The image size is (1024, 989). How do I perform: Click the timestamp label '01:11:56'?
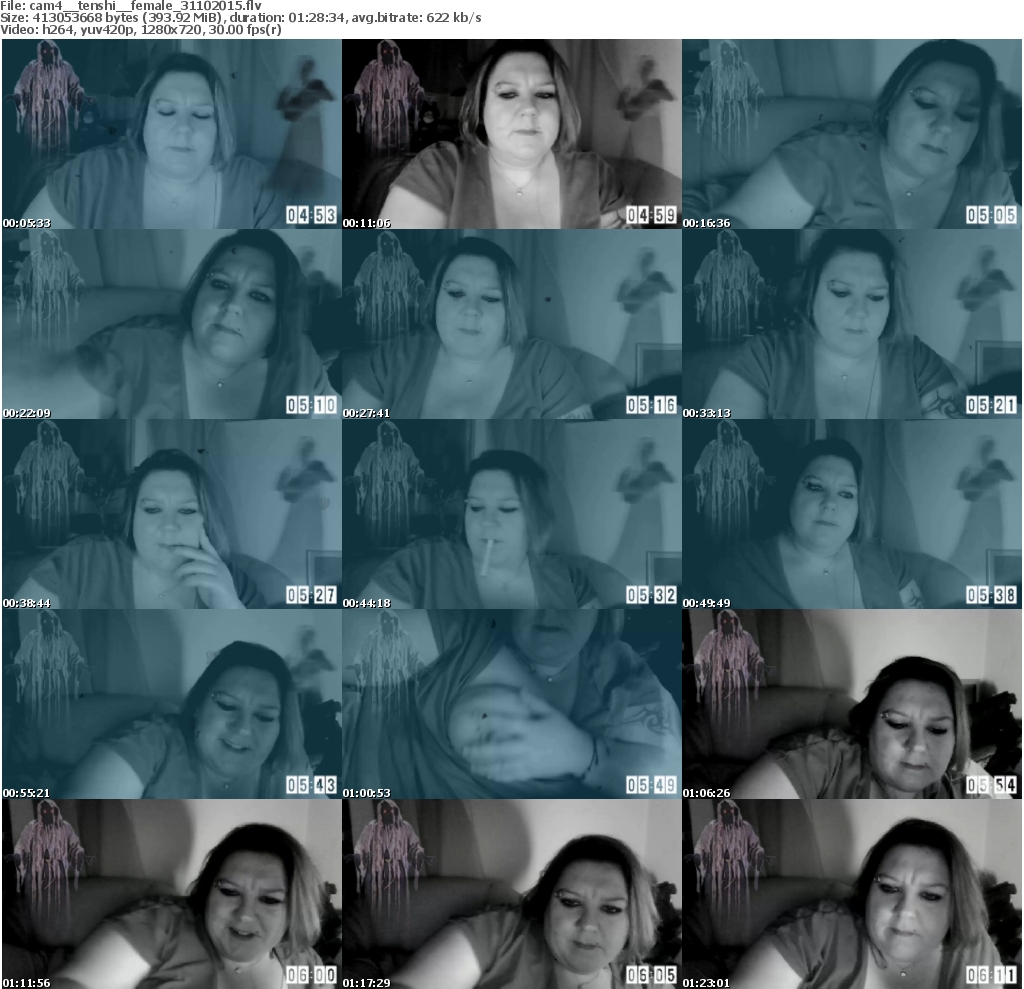coord(27,982)
